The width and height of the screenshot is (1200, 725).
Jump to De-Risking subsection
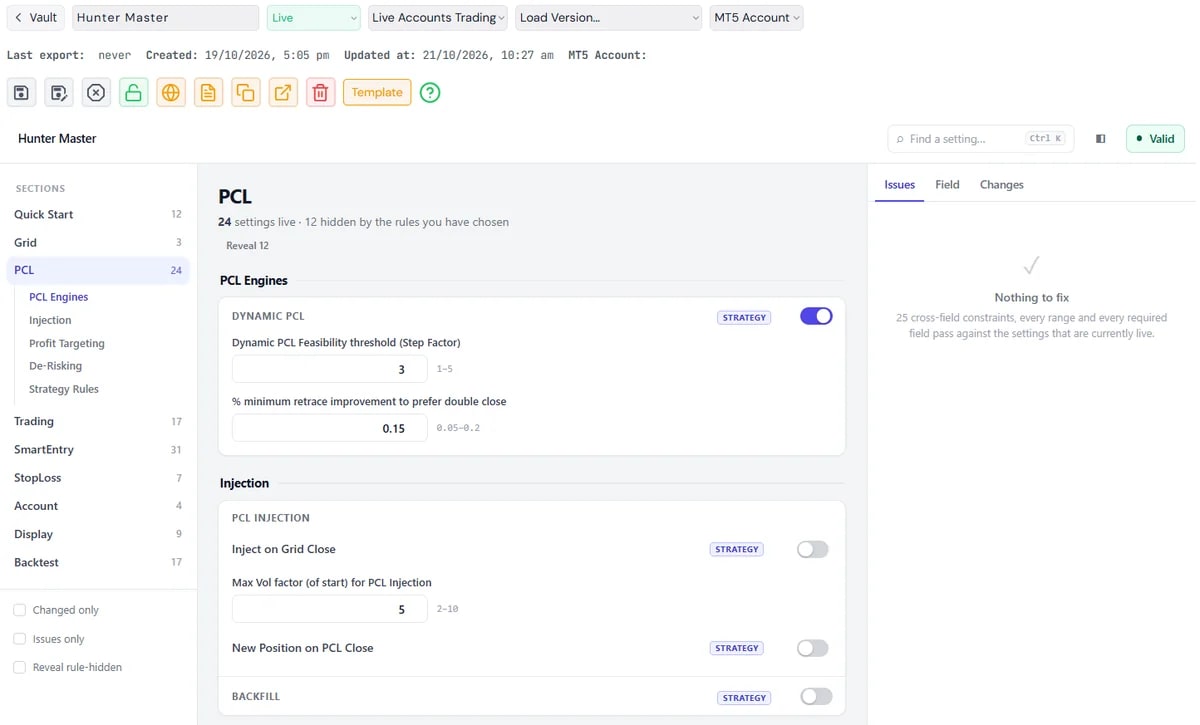point(56,366)
